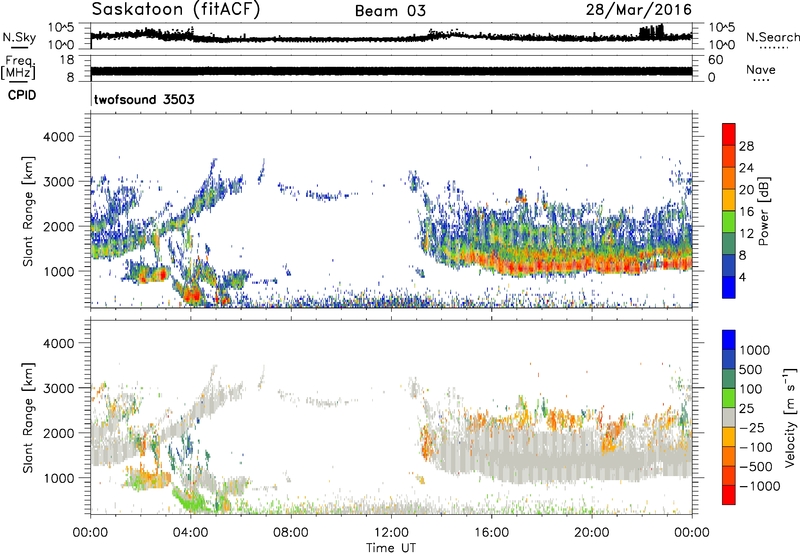
Task: Click the 'N.Search' label
Action: coord(772,37)
